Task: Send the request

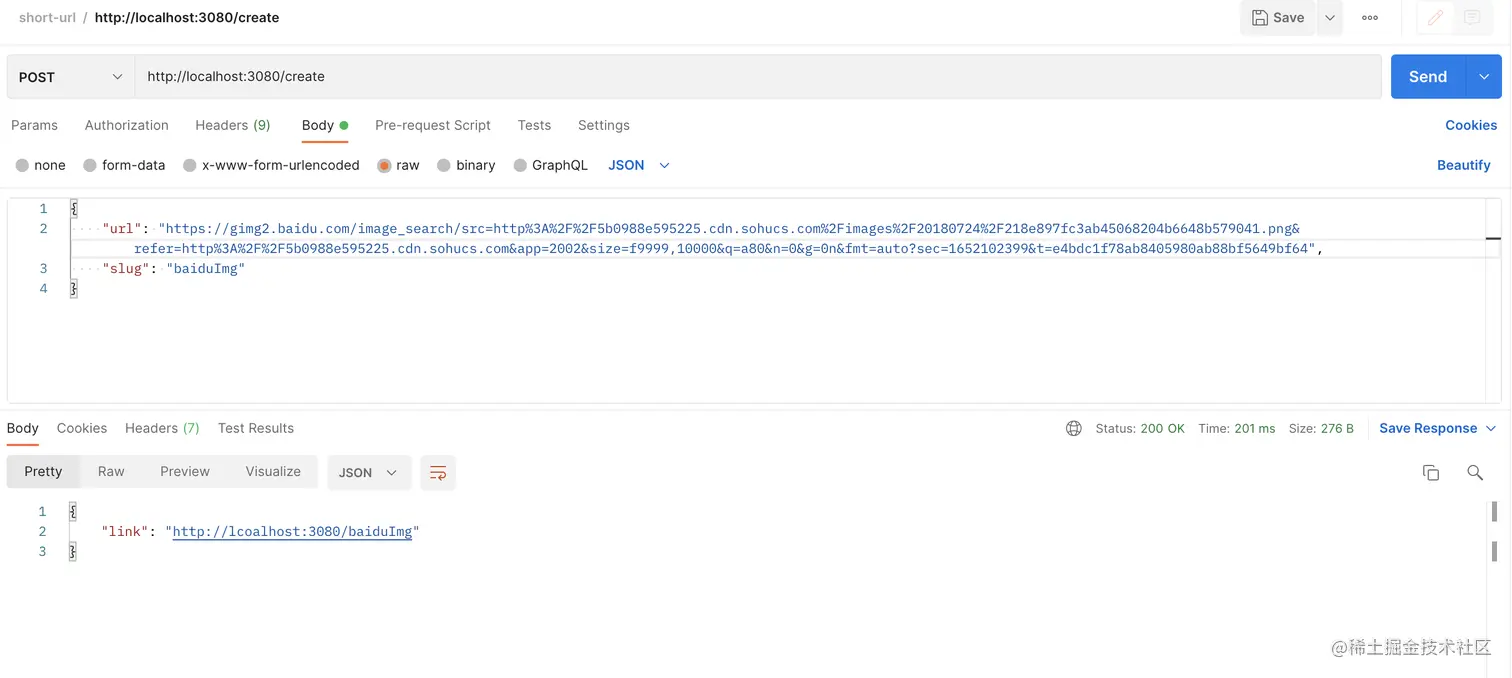Action: [1428, 77]
